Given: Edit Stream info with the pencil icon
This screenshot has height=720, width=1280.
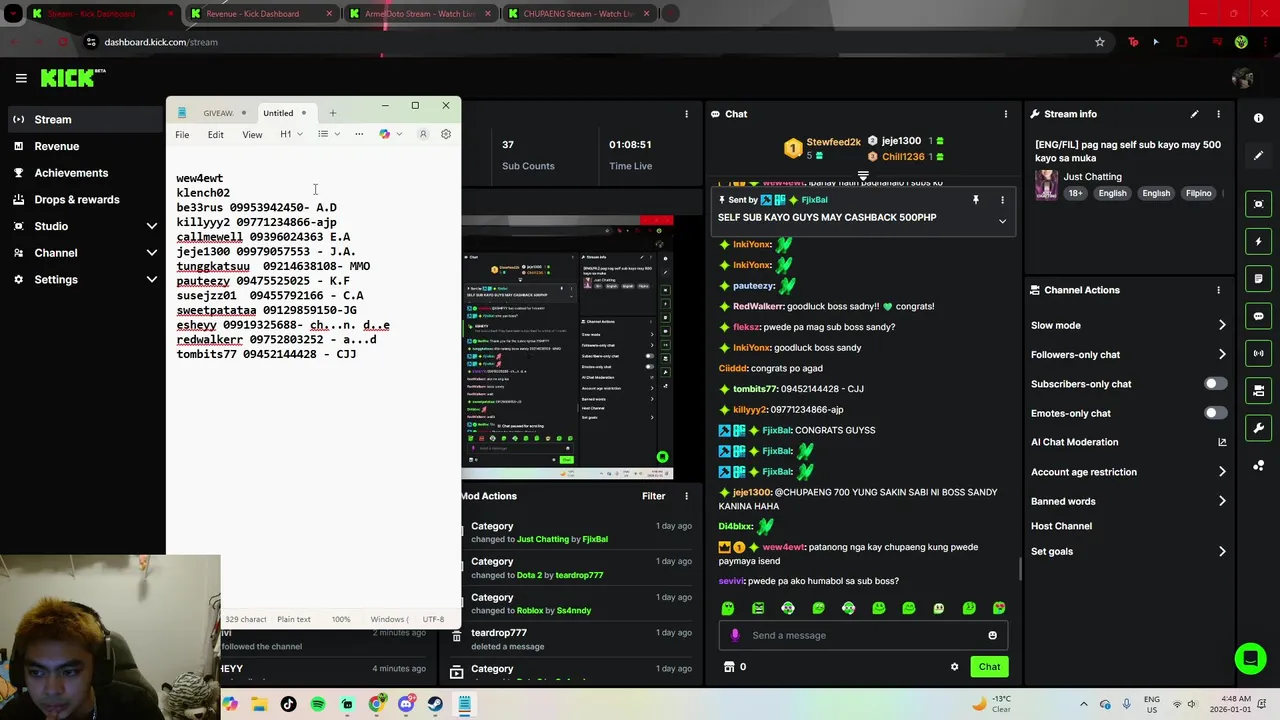Looking at the screenshot, I should click(1194, 114).
